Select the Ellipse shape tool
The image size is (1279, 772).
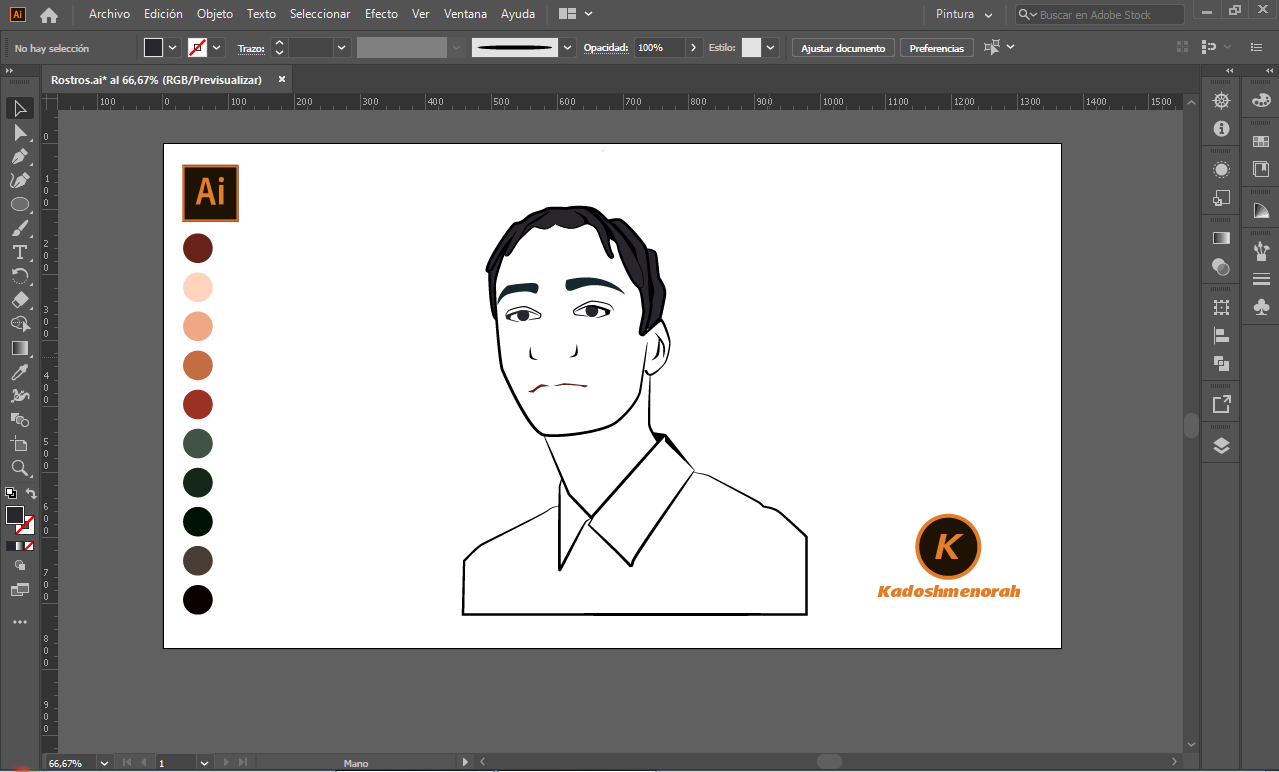pos(19,204)
